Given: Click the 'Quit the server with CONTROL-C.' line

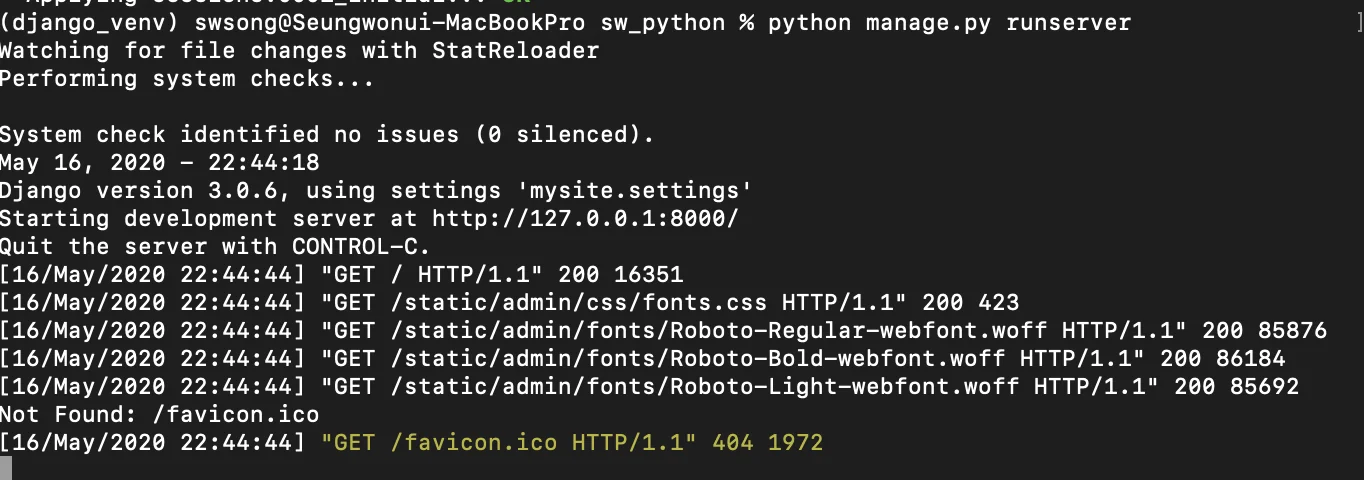Looking at the screenshot, I should 215,246.
